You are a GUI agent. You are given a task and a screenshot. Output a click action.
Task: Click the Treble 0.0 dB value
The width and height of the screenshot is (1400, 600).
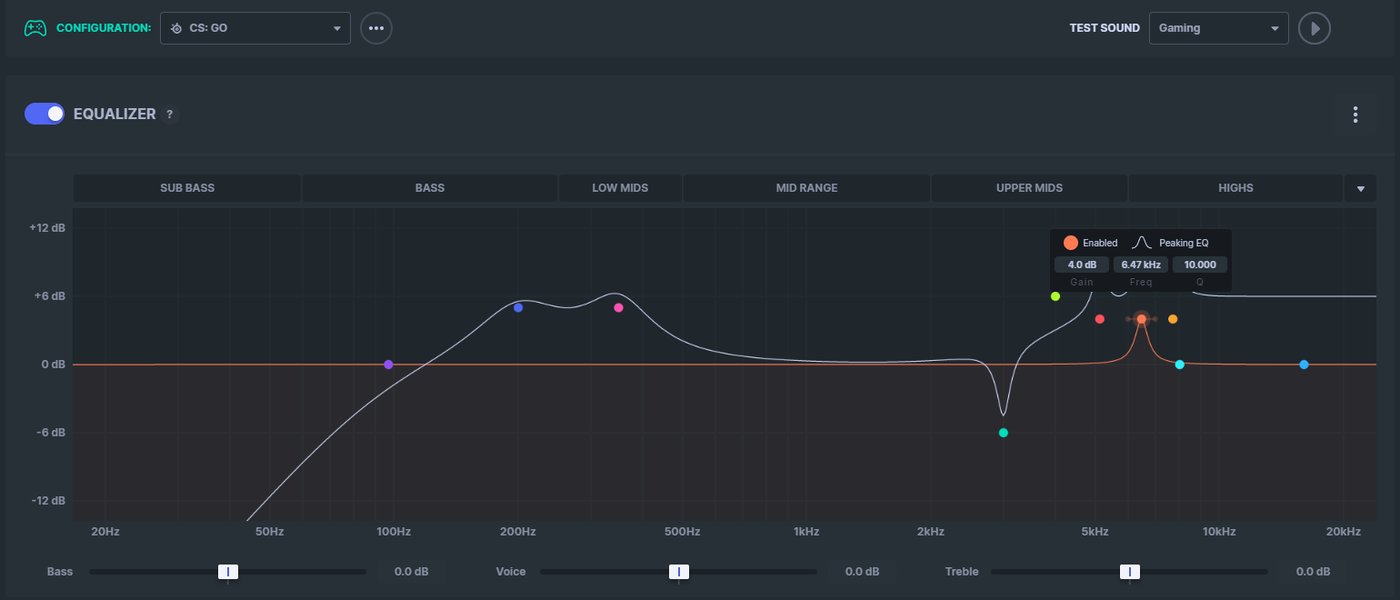pos(1313,572)
